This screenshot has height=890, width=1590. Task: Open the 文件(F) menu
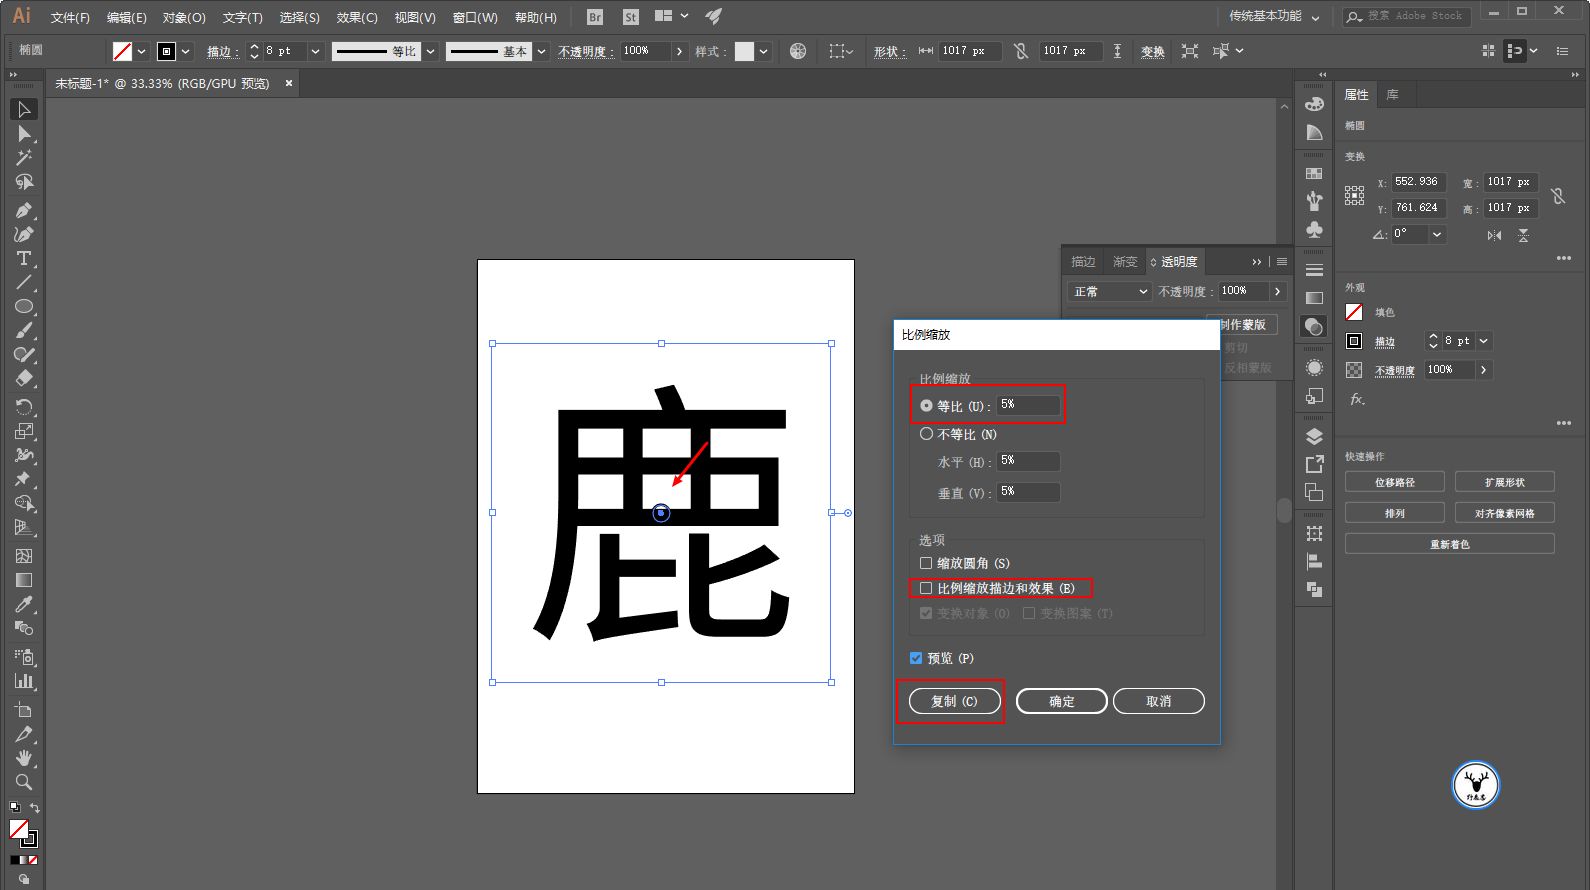click(x=70, y=17)
